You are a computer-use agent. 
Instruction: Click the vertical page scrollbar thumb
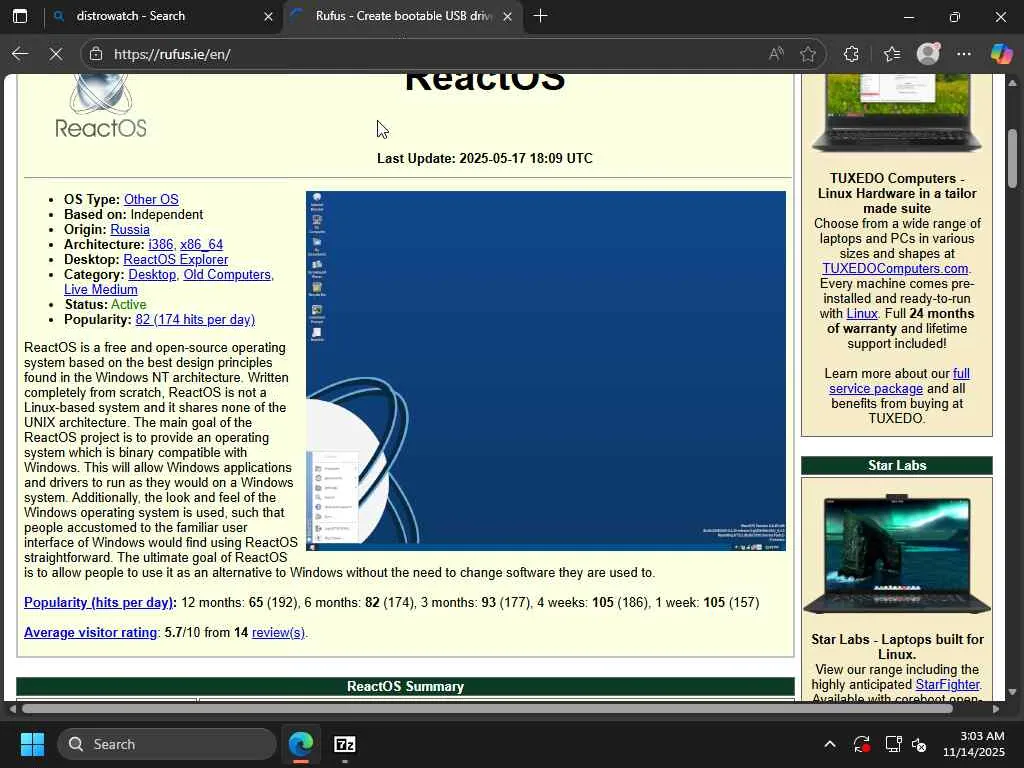[x=1012, y=158]
